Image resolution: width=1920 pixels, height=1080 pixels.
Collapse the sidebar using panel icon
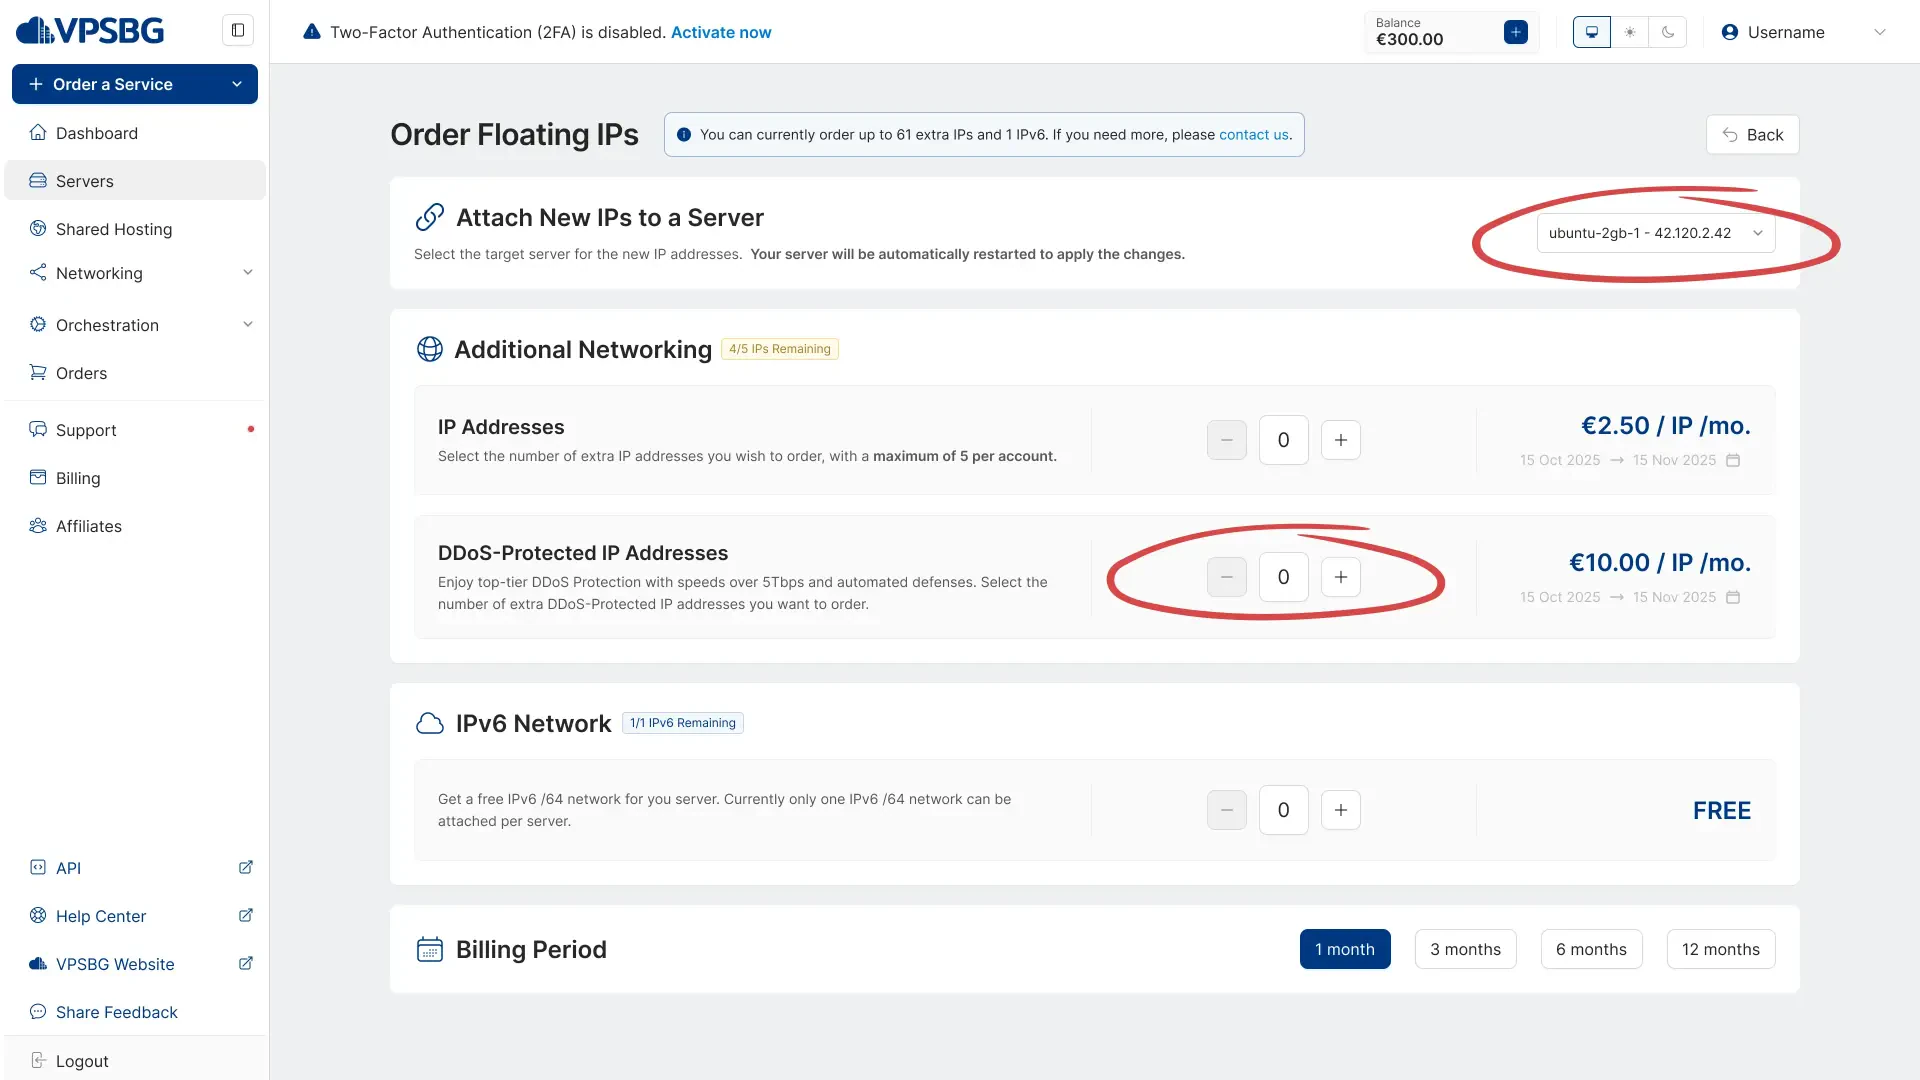pyautogui.click(x=238, y=30)
